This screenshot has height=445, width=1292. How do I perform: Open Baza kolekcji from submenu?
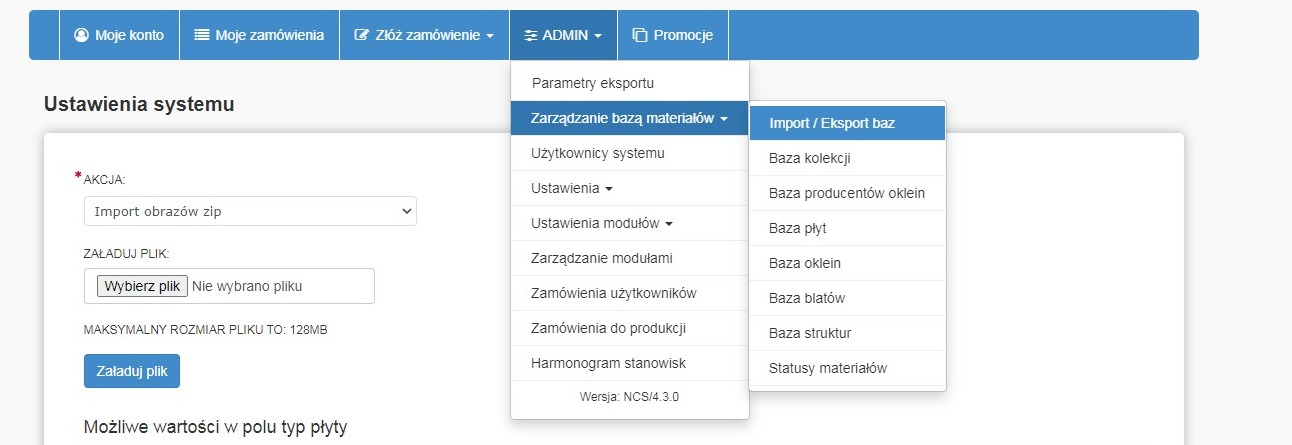[x=810, y=158]
